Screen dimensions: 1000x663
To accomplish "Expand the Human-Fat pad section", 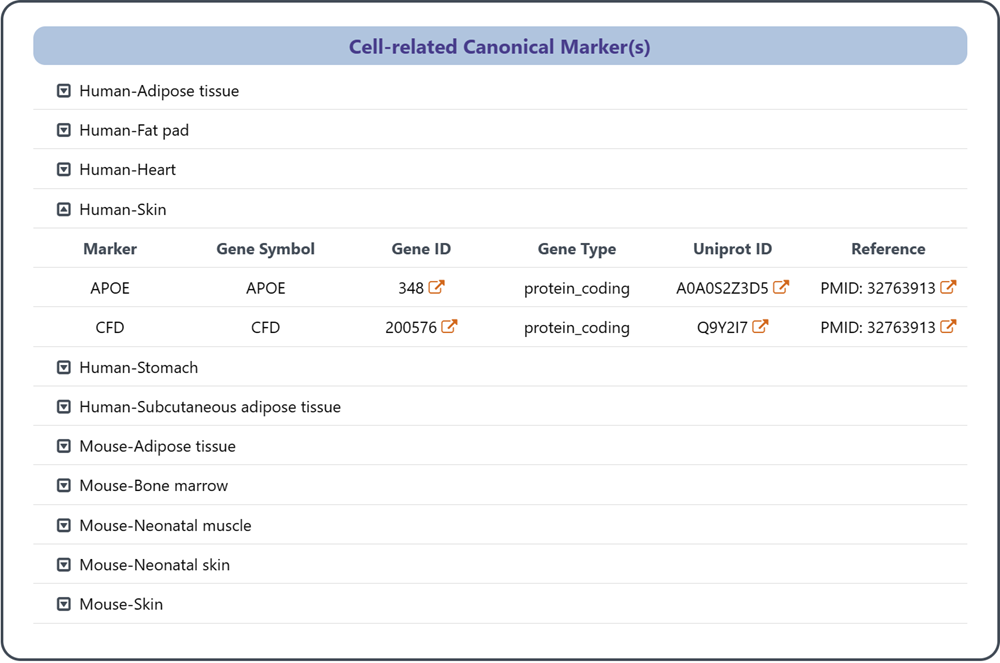I will click(64, 131).
